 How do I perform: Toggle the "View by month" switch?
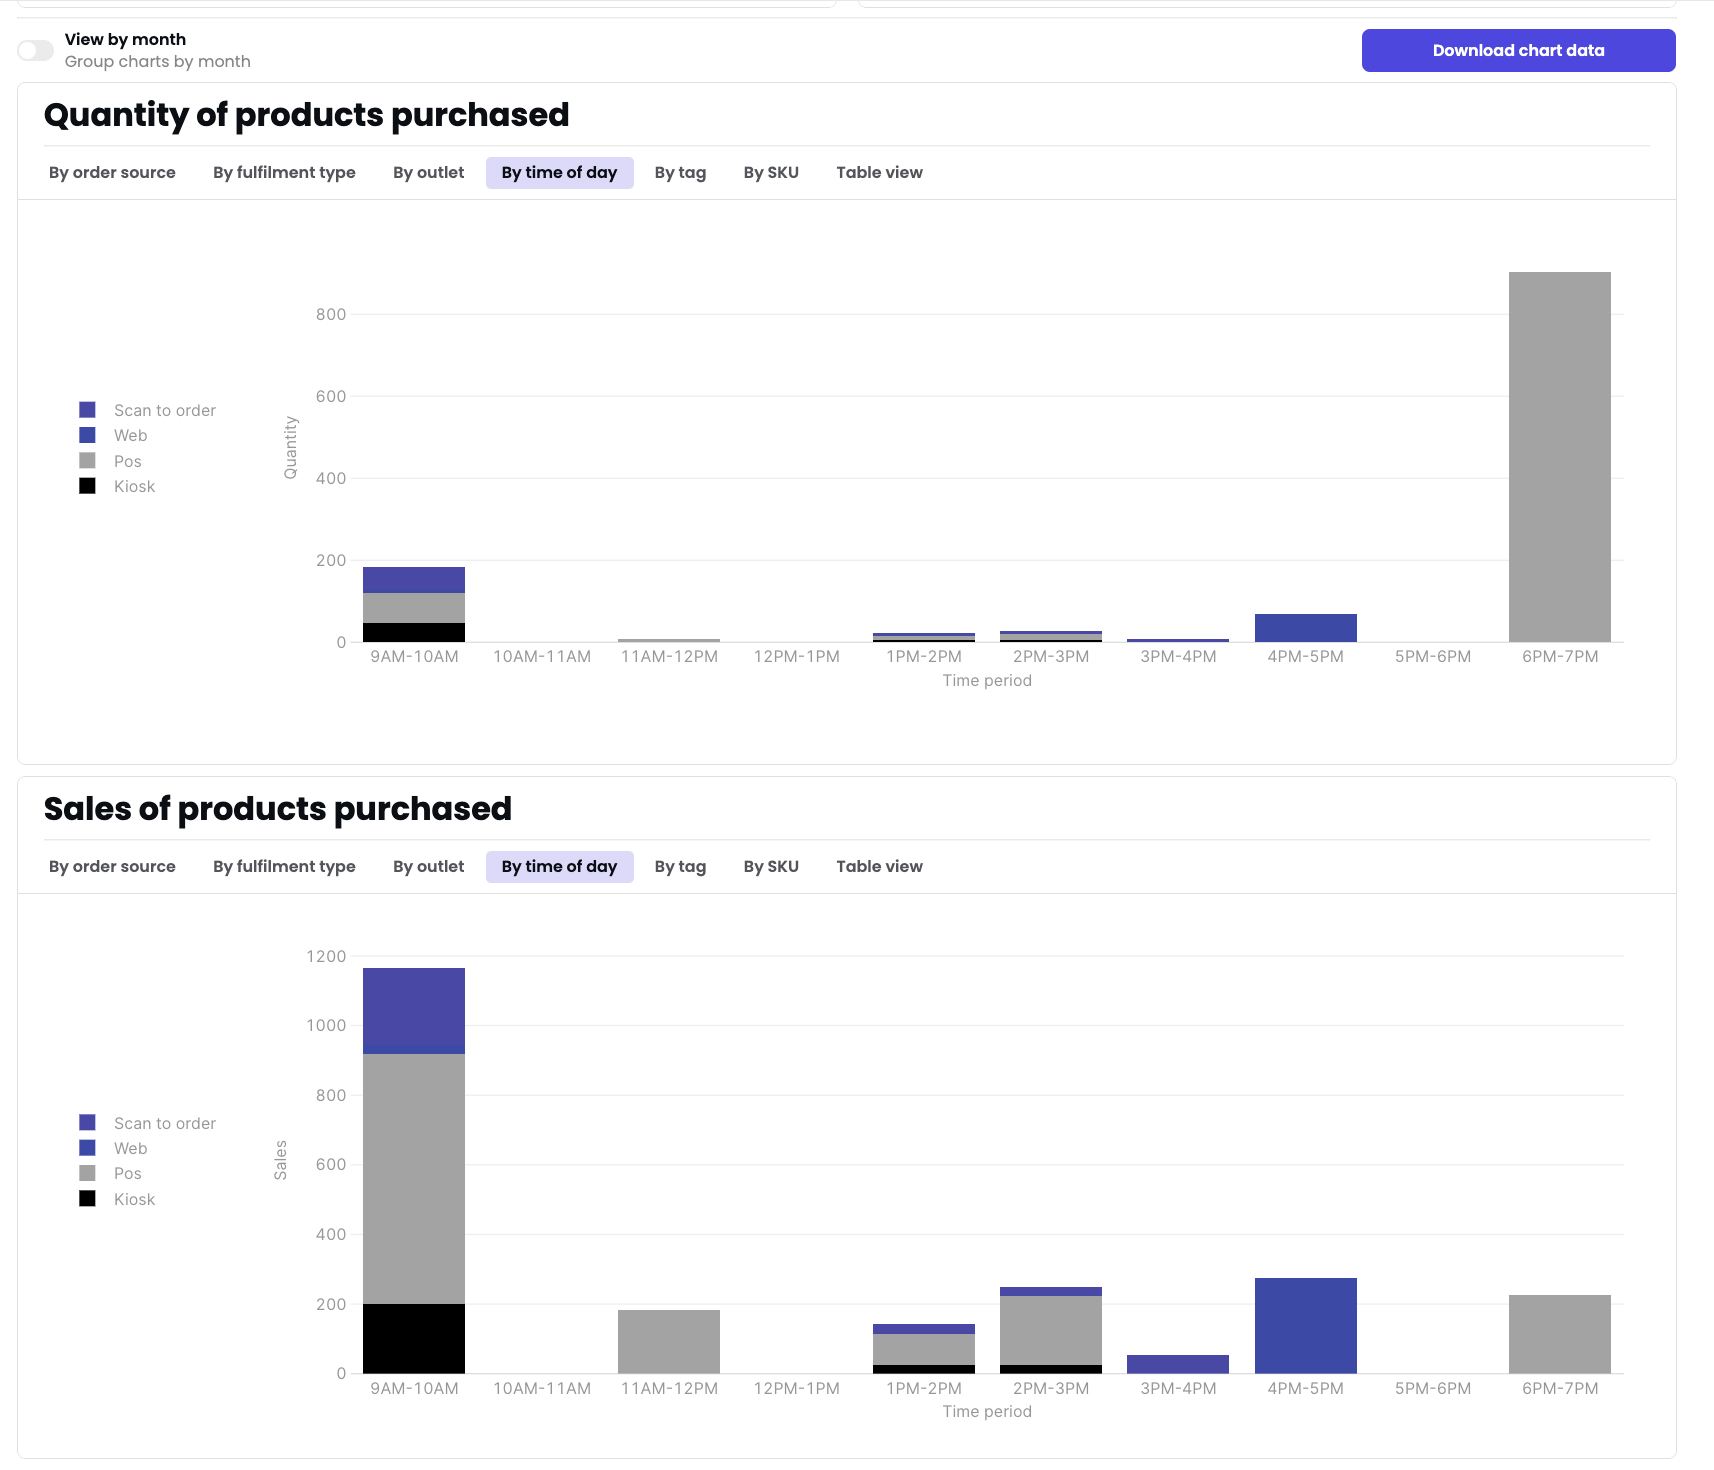point(35,50)
